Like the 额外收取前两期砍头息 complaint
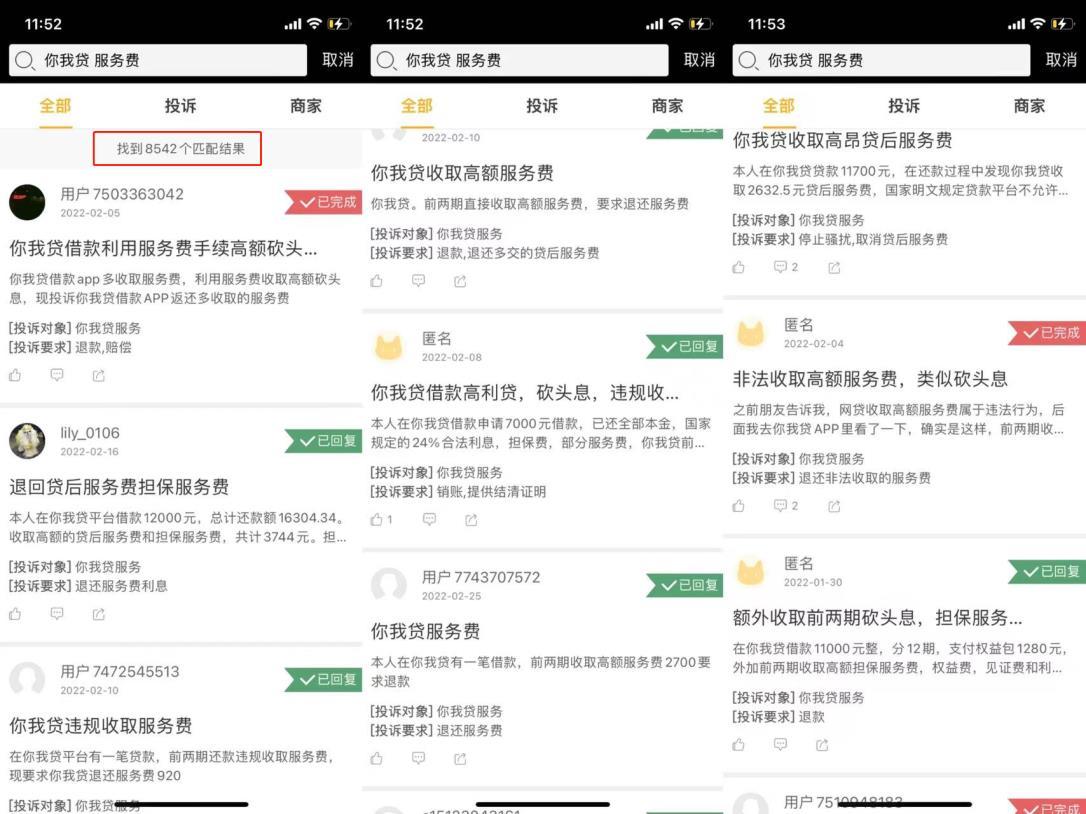Screen dimensions: 1086x814 [x=739, y=744]
